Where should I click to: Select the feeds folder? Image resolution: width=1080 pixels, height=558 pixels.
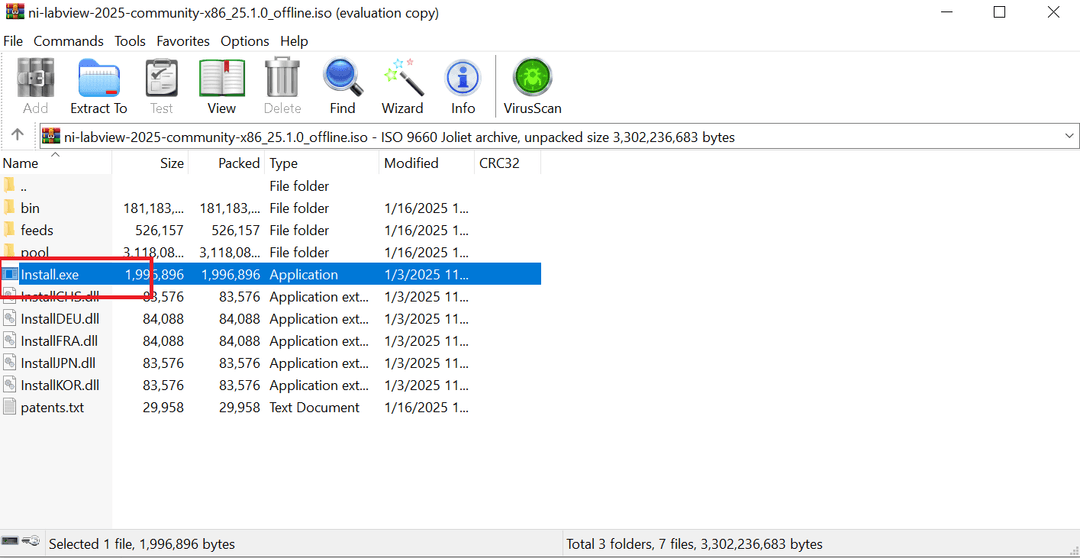pos(37,230)
